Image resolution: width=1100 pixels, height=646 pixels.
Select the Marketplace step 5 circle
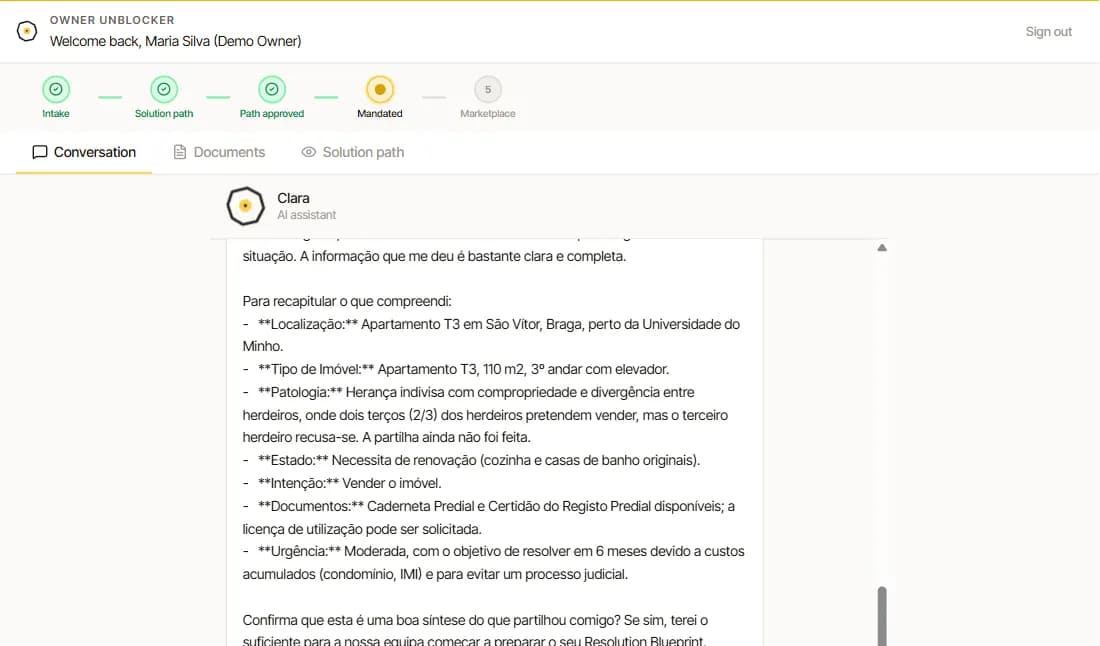click(488, 89)
